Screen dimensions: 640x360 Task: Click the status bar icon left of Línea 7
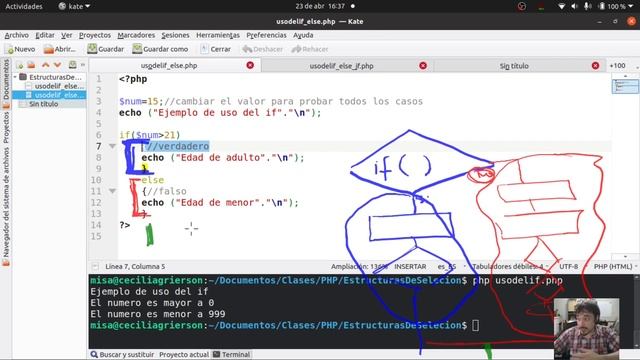(95, 267)
